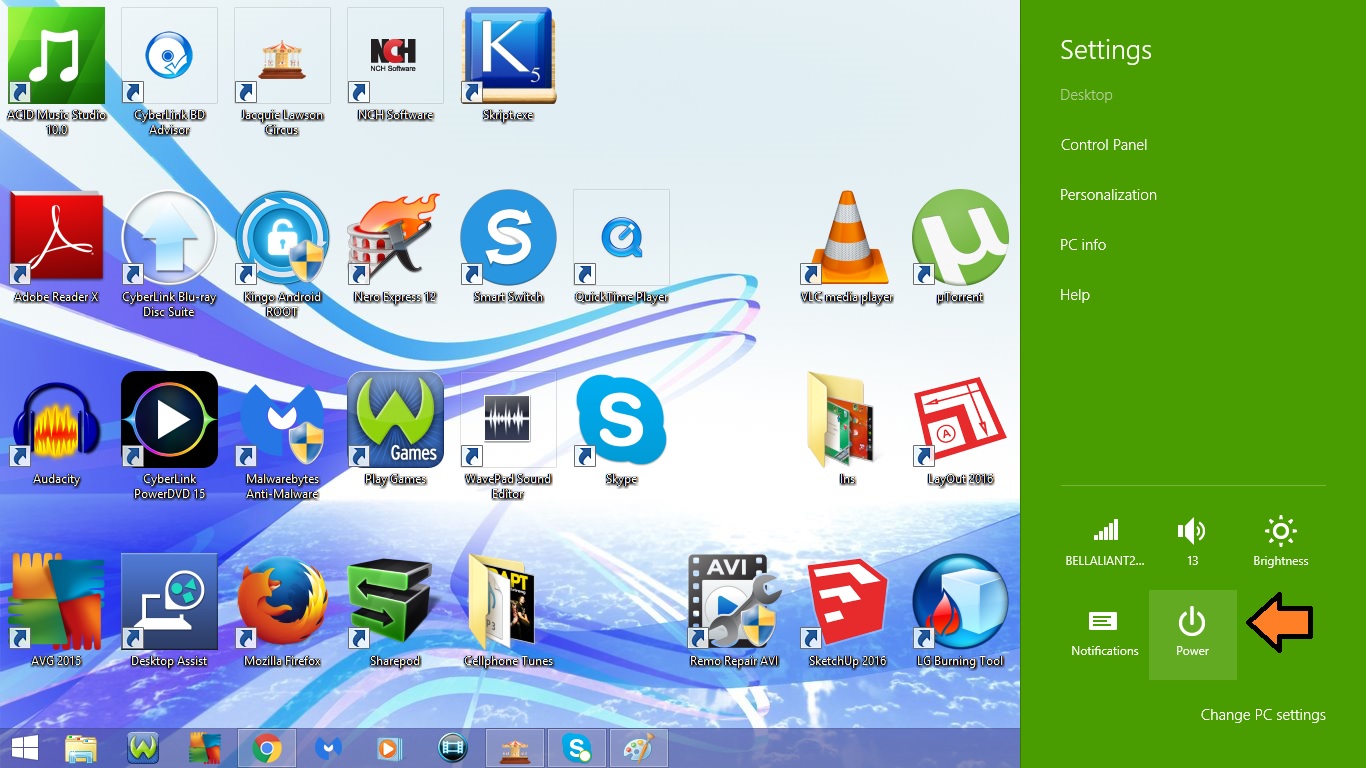
Task: Select the Cellphone Tunes folder
Action: point(508,610)
